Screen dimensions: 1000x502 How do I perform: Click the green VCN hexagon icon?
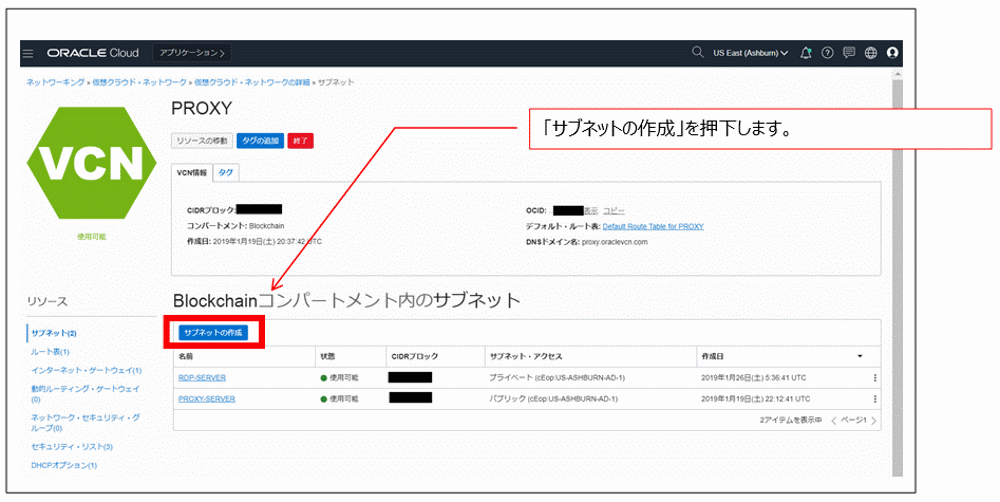92,163
